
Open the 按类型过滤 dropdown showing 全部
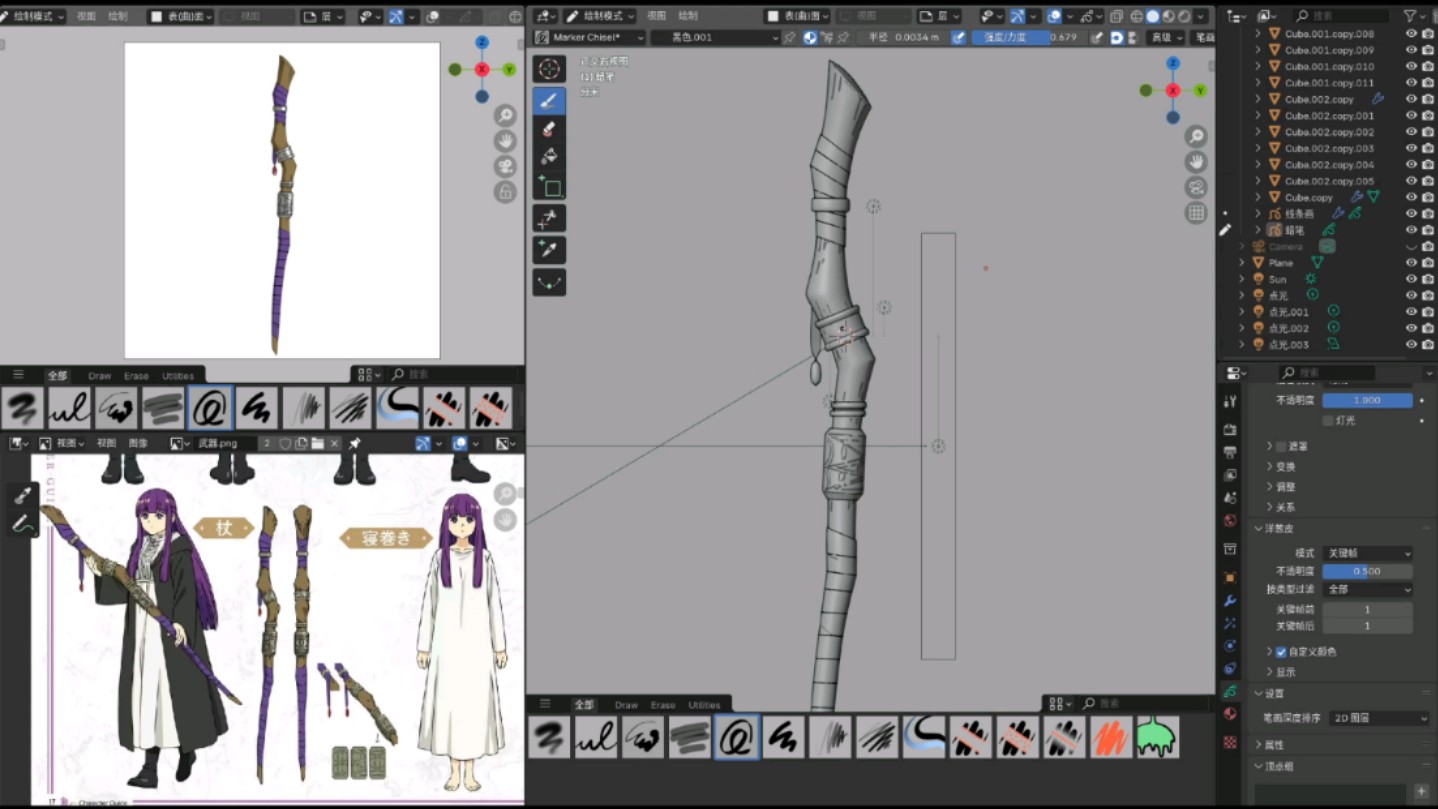click(x=1367, y=589)
